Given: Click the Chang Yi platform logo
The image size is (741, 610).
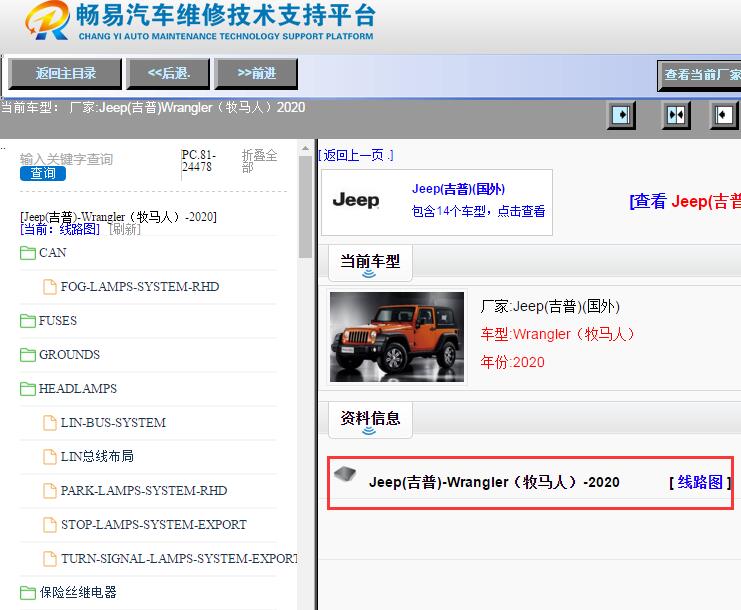Looking at the screenshot, I should click(x=47, y=20).
